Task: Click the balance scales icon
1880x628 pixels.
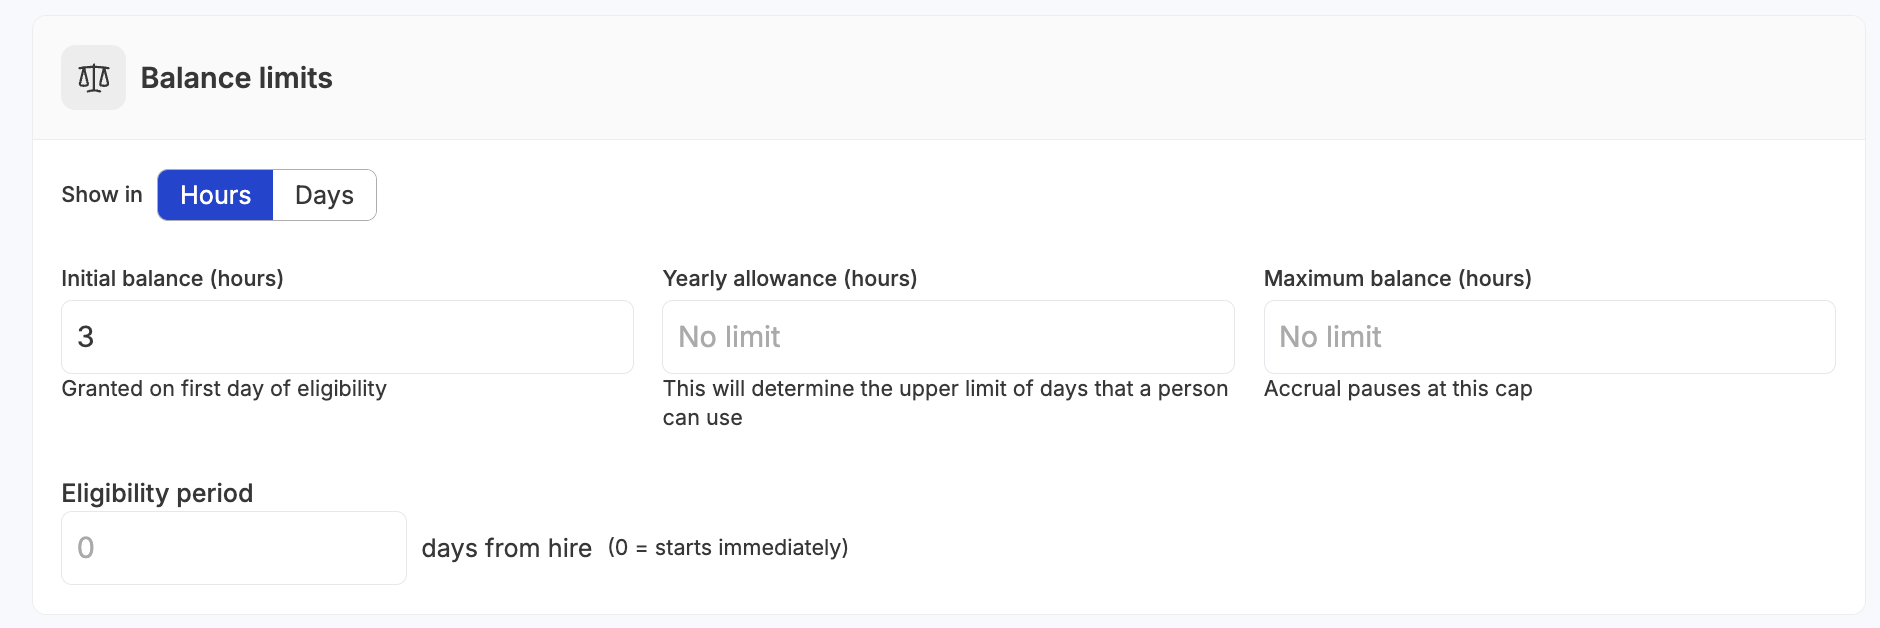Action: pyautogui.click(x=93, y=77)
